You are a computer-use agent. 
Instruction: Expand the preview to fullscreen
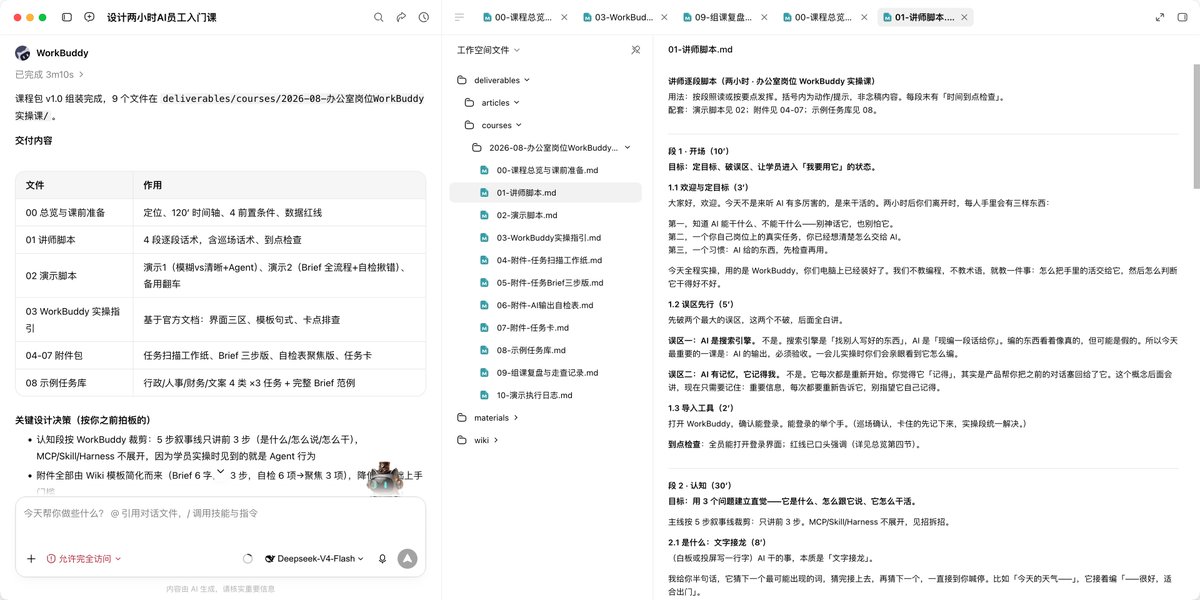click(1159, 17)
